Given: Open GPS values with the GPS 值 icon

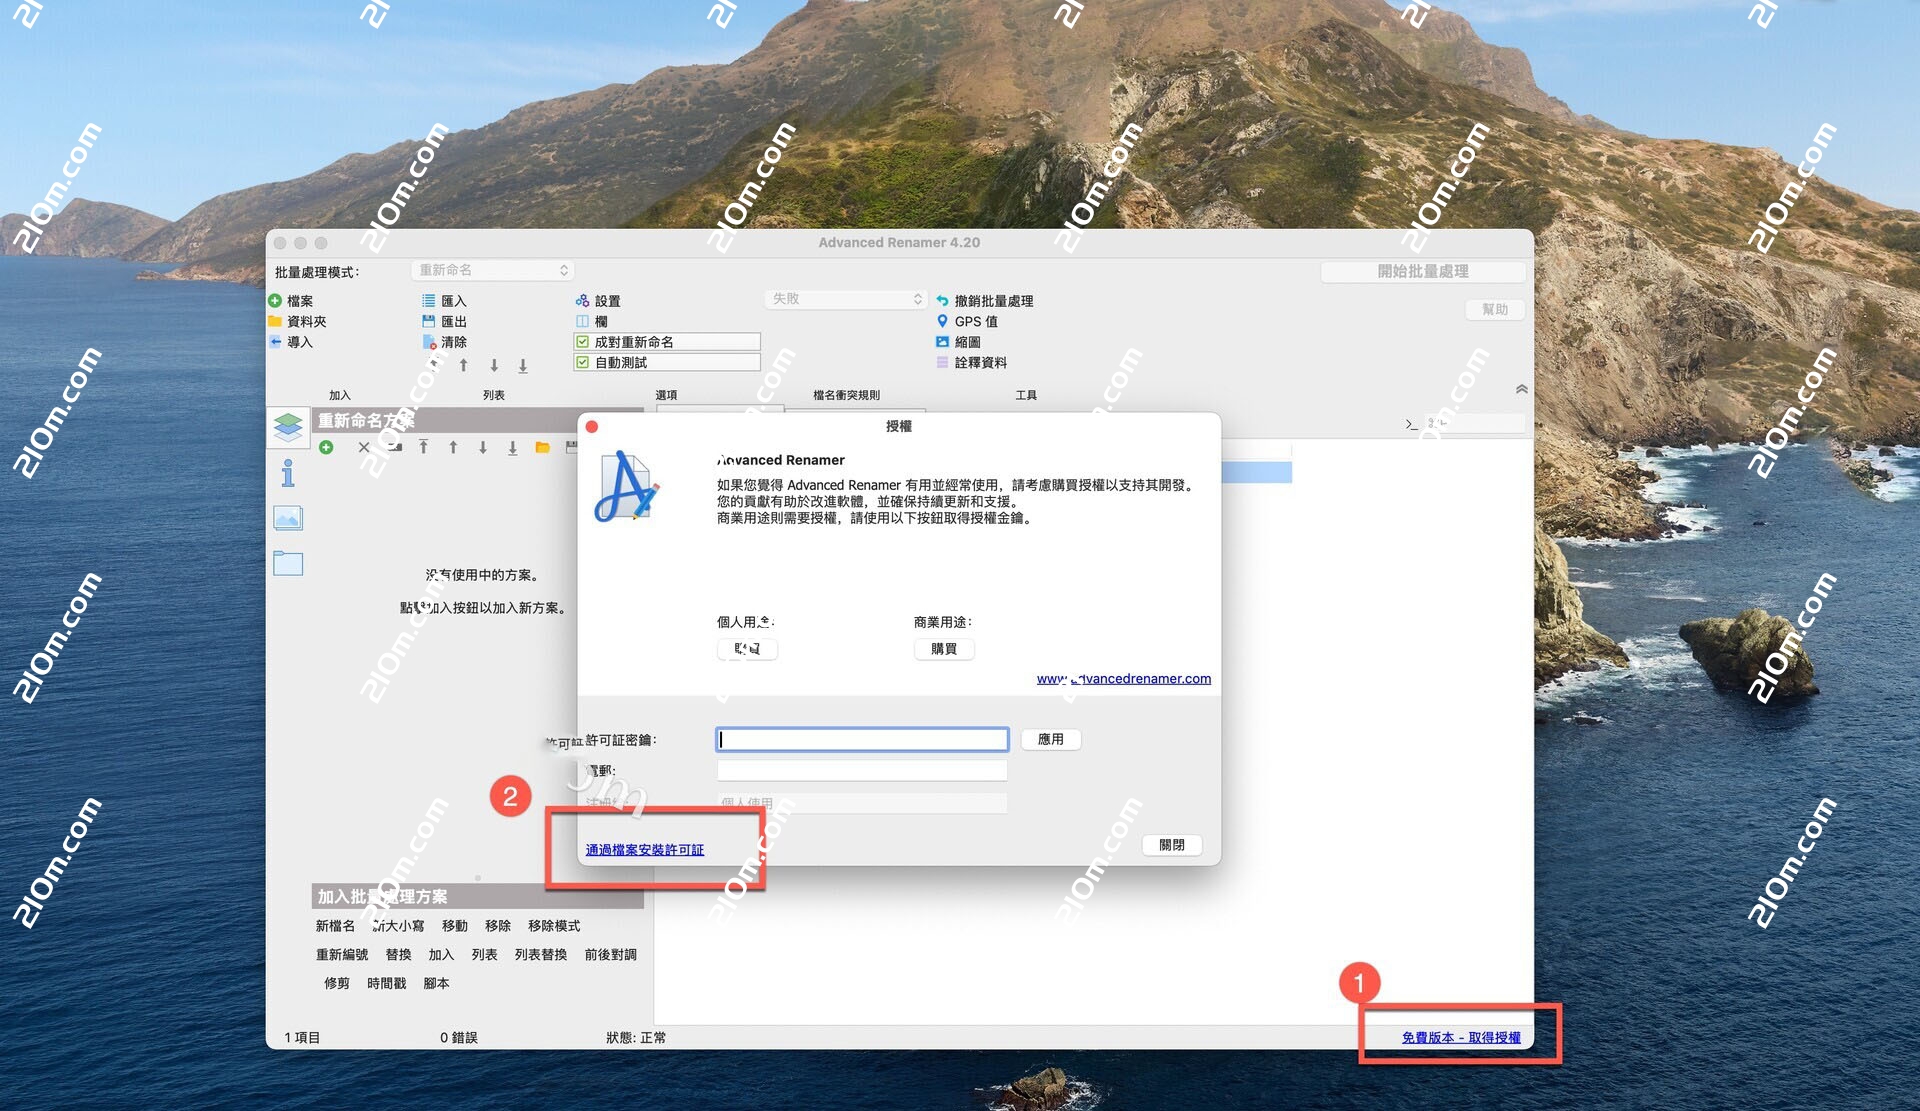Looking at the screenshot, I should [x=941, y=321].
